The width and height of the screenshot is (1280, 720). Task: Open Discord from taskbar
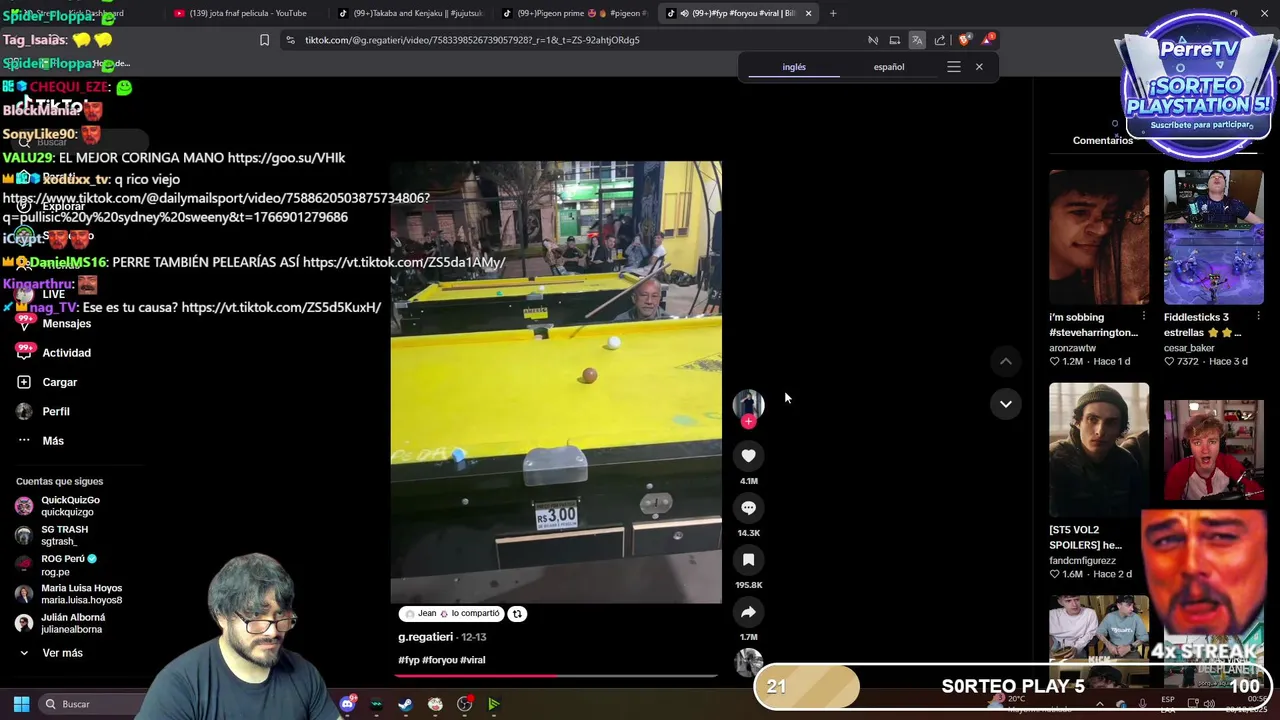pos(347,704)
